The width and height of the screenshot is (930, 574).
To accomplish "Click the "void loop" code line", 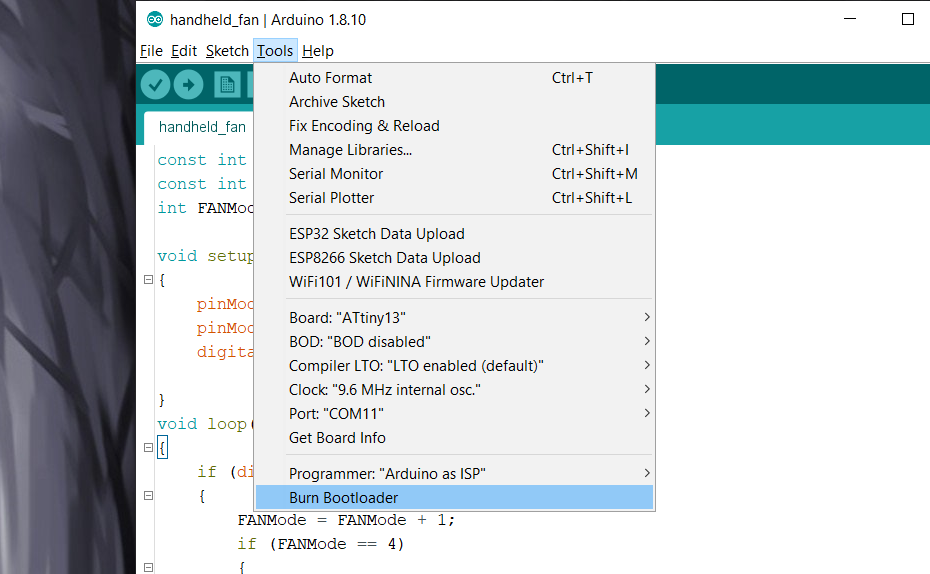I will (205, 424).
